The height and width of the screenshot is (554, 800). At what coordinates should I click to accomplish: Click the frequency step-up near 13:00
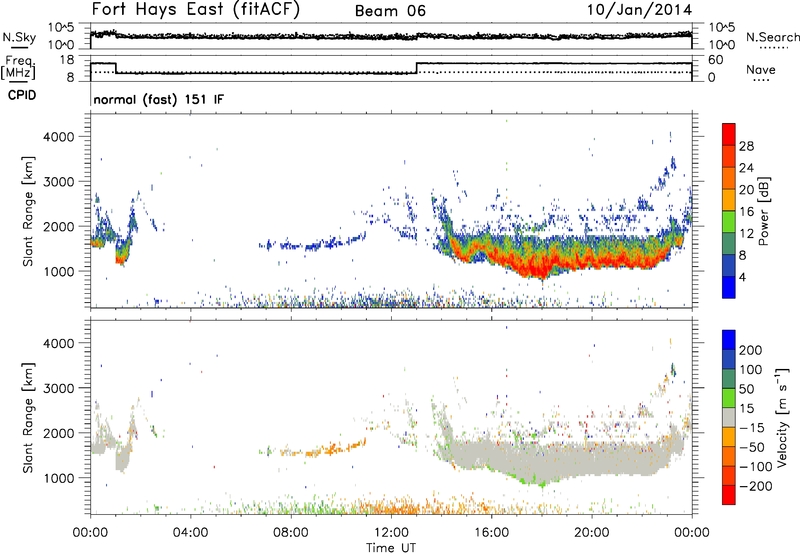click(417, 68)
